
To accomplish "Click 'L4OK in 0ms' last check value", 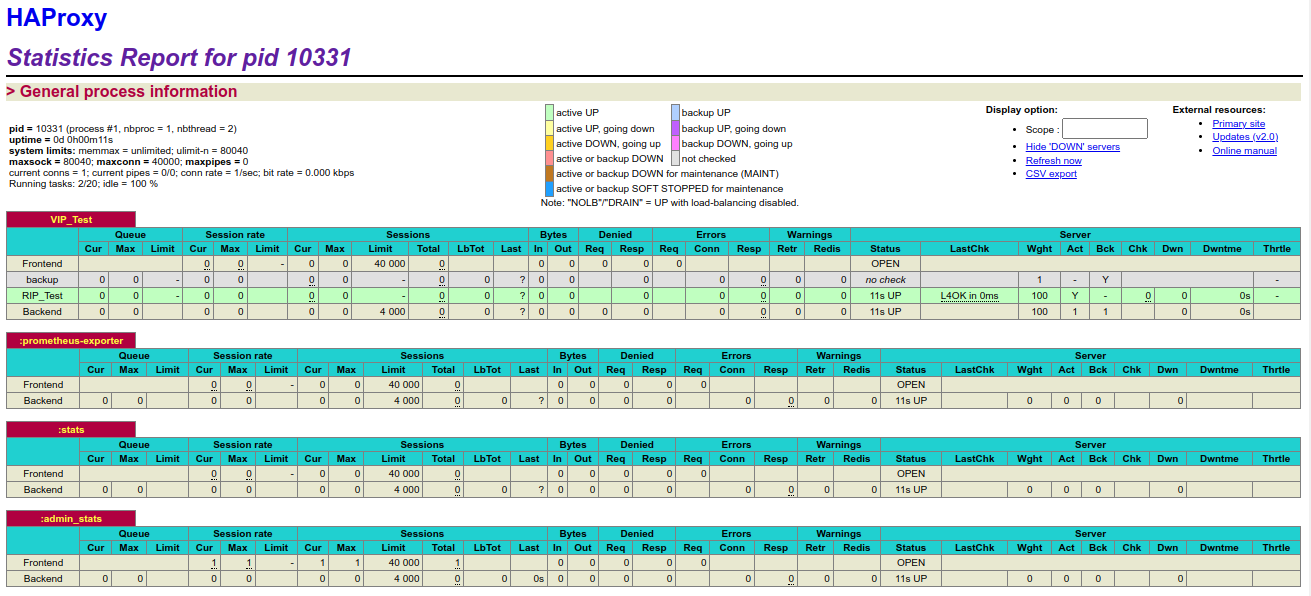I will point(969,296).
